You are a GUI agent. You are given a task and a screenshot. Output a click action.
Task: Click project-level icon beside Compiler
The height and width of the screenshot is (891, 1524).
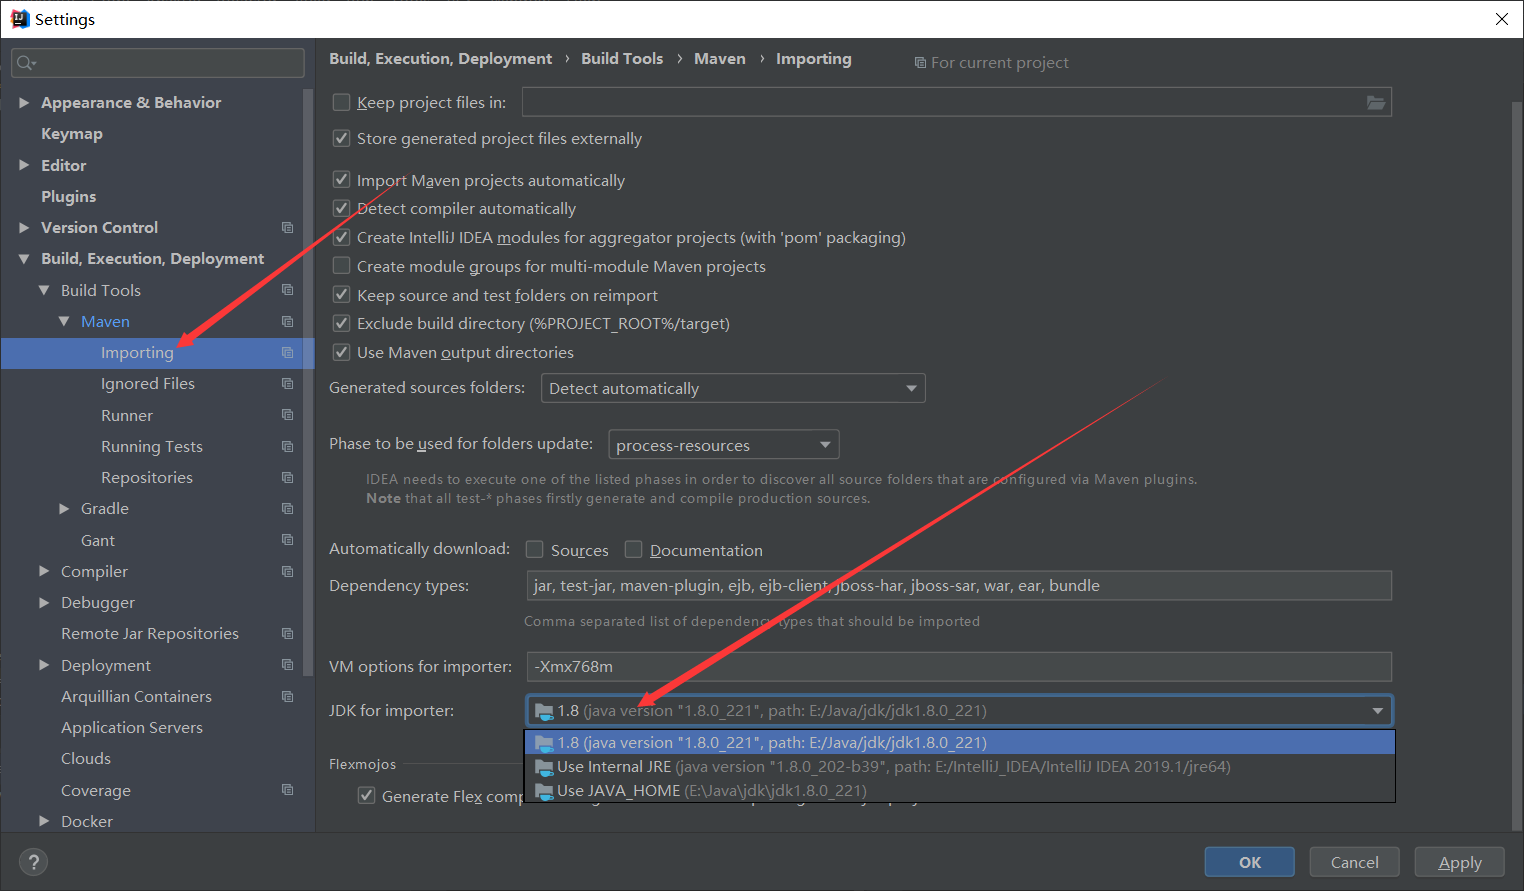287,572
